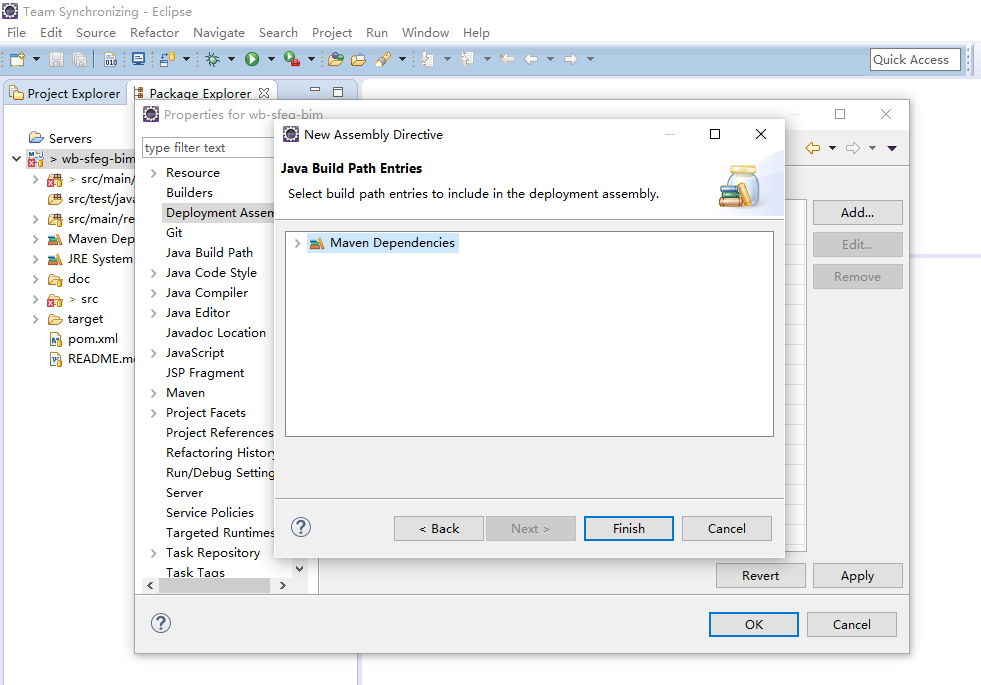This screenshot has height=685, width=981.
Task: Click the Save toolbar icon
Action: point(56,59)
